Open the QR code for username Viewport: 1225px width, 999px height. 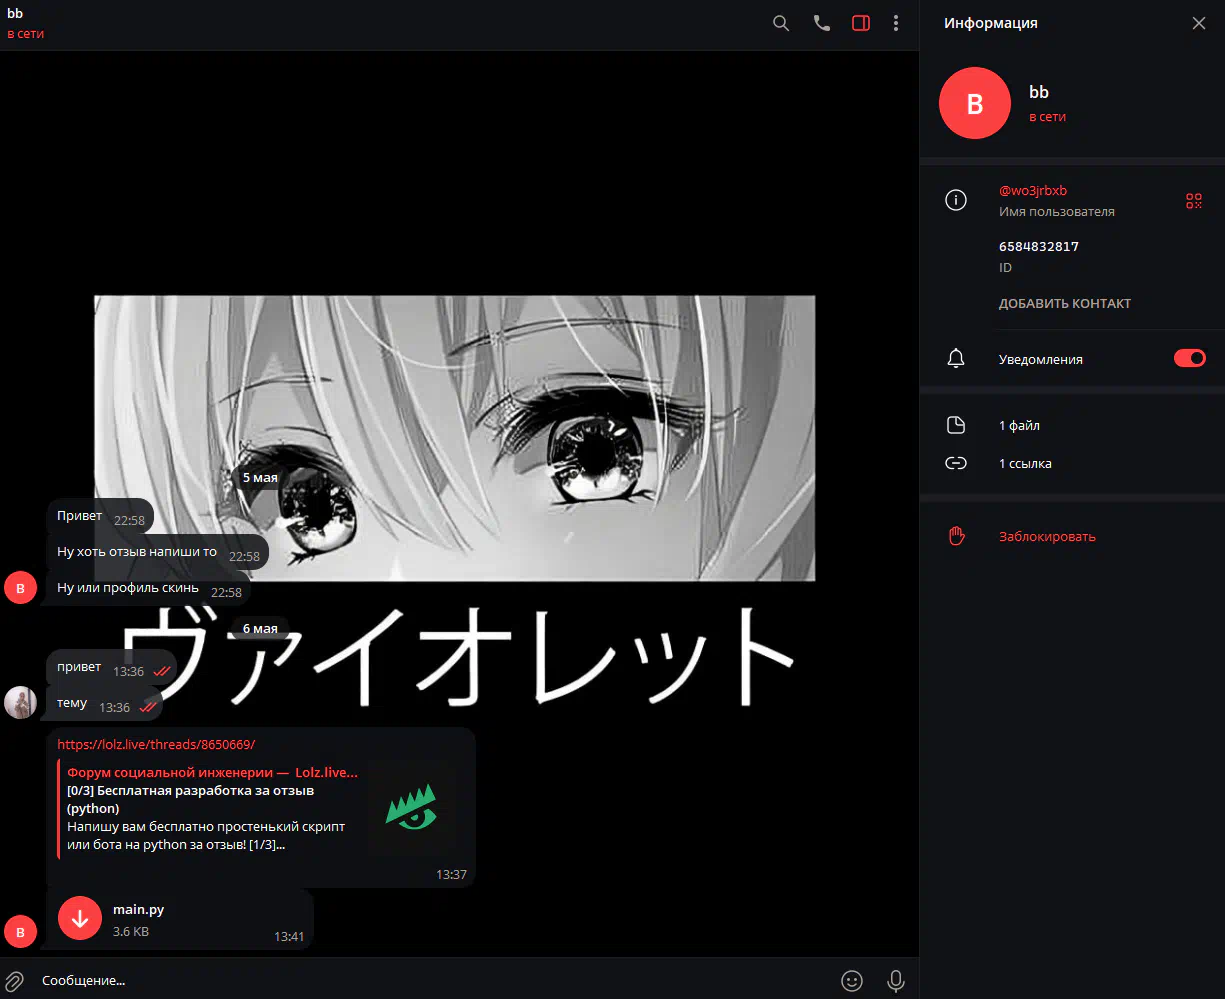point(1194,201)
